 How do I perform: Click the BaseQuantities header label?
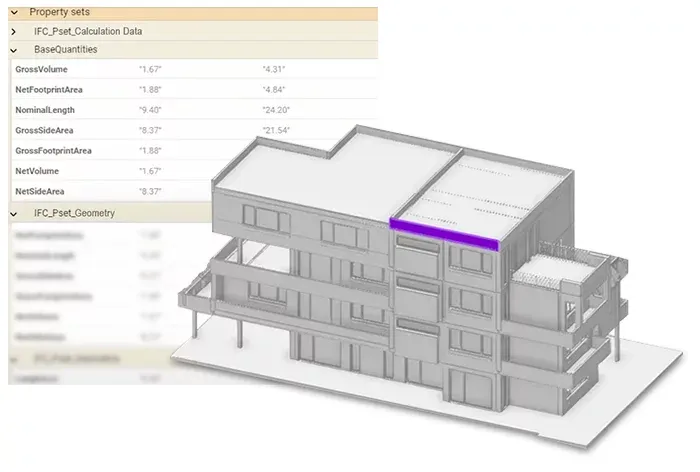(x=66, y=50)
